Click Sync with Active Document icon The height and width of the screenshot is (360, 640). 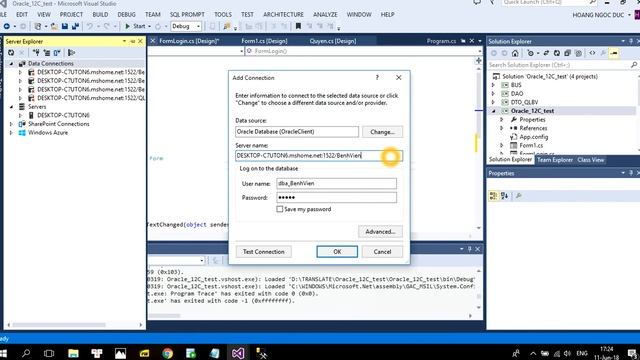tap(546, 53)
